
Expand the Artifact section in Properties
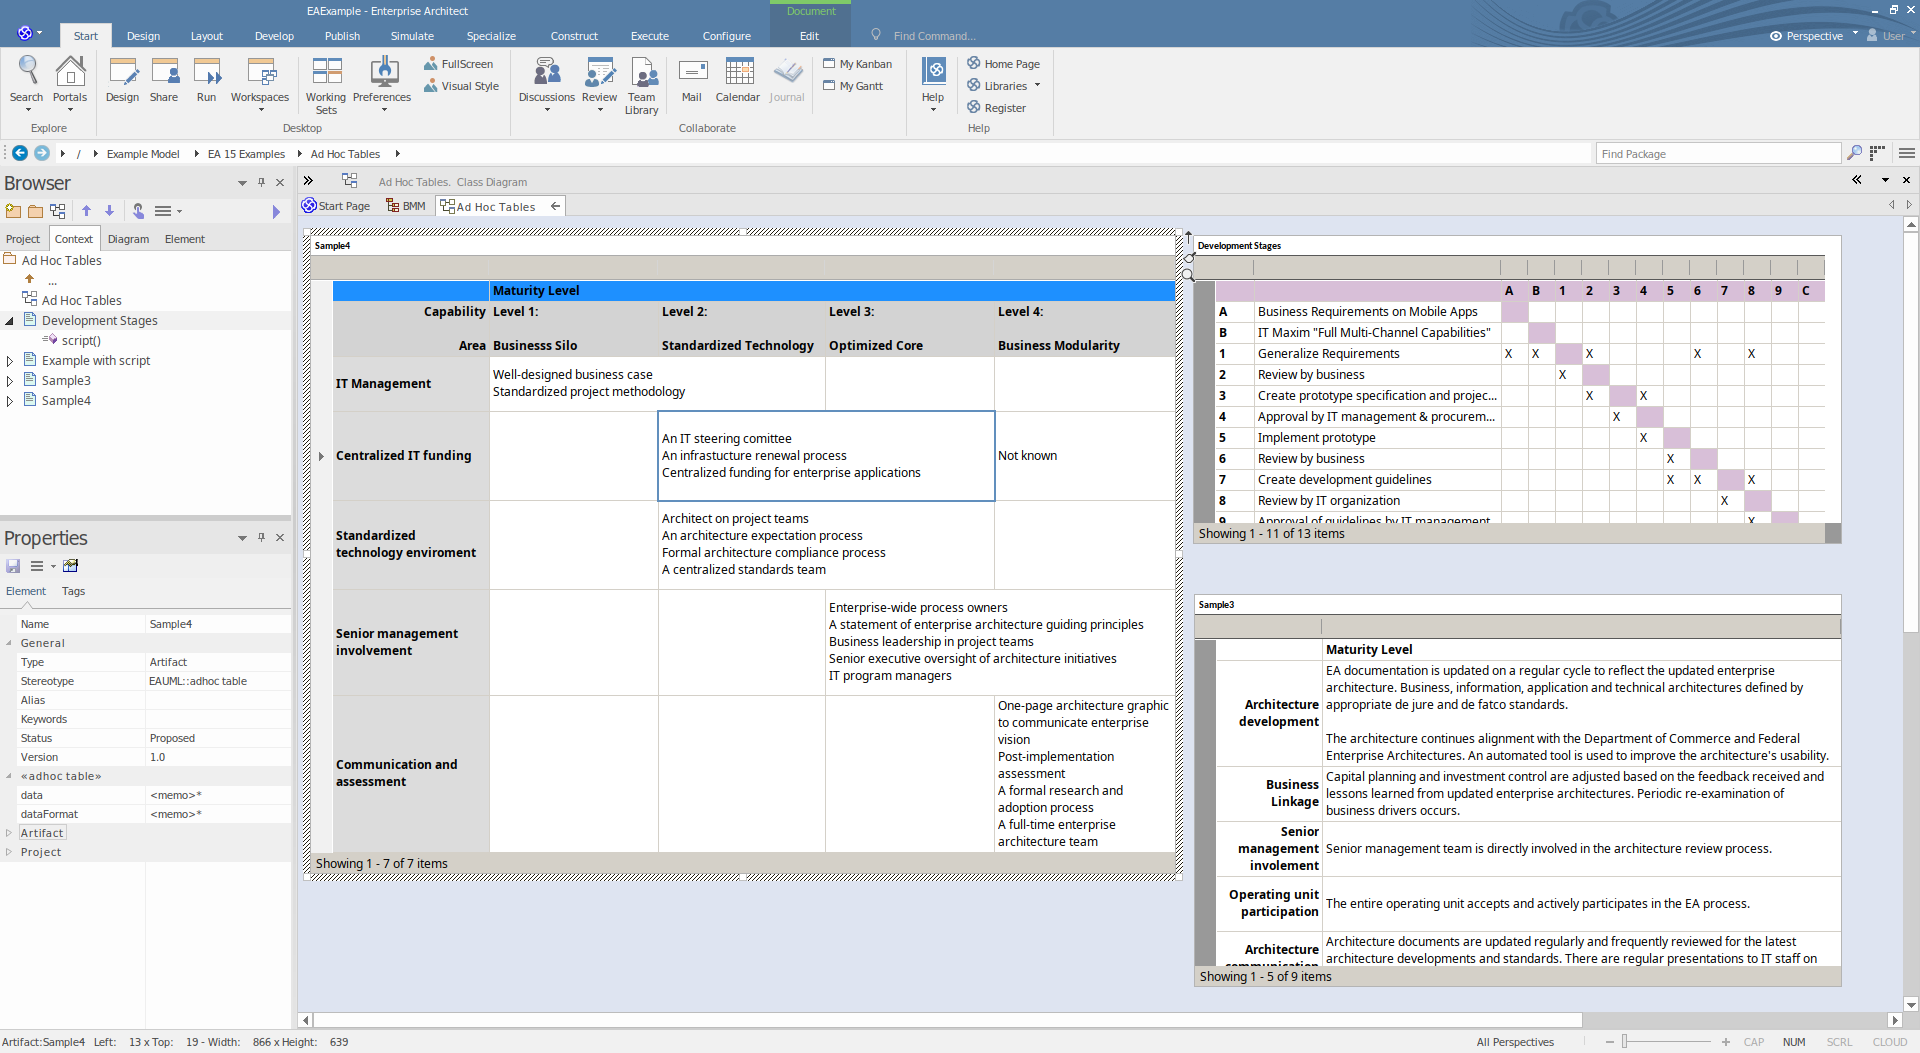pyautogui.click(x=9, y=833)
